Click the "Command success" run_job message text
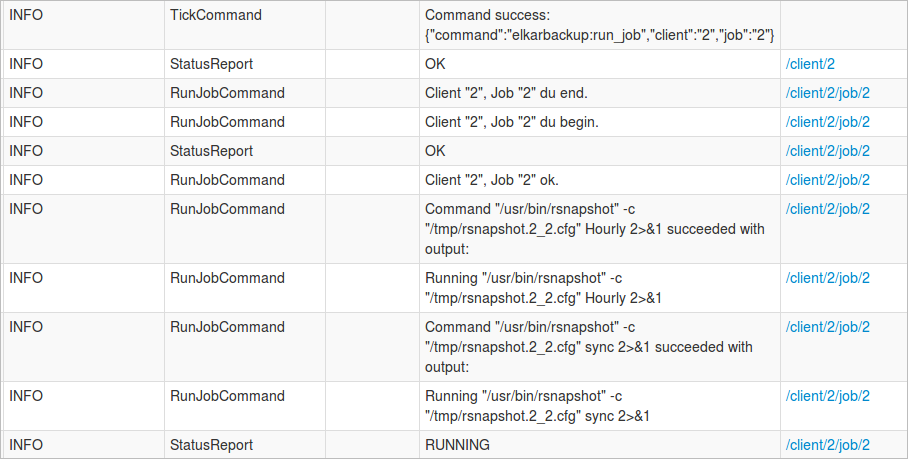 click(x=599, y=25)
